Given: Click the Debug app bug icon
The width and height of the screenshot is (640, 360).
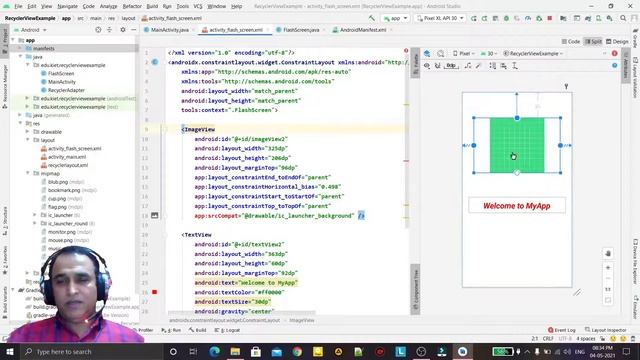Looking at the screenshot, I should click(506, 18).
